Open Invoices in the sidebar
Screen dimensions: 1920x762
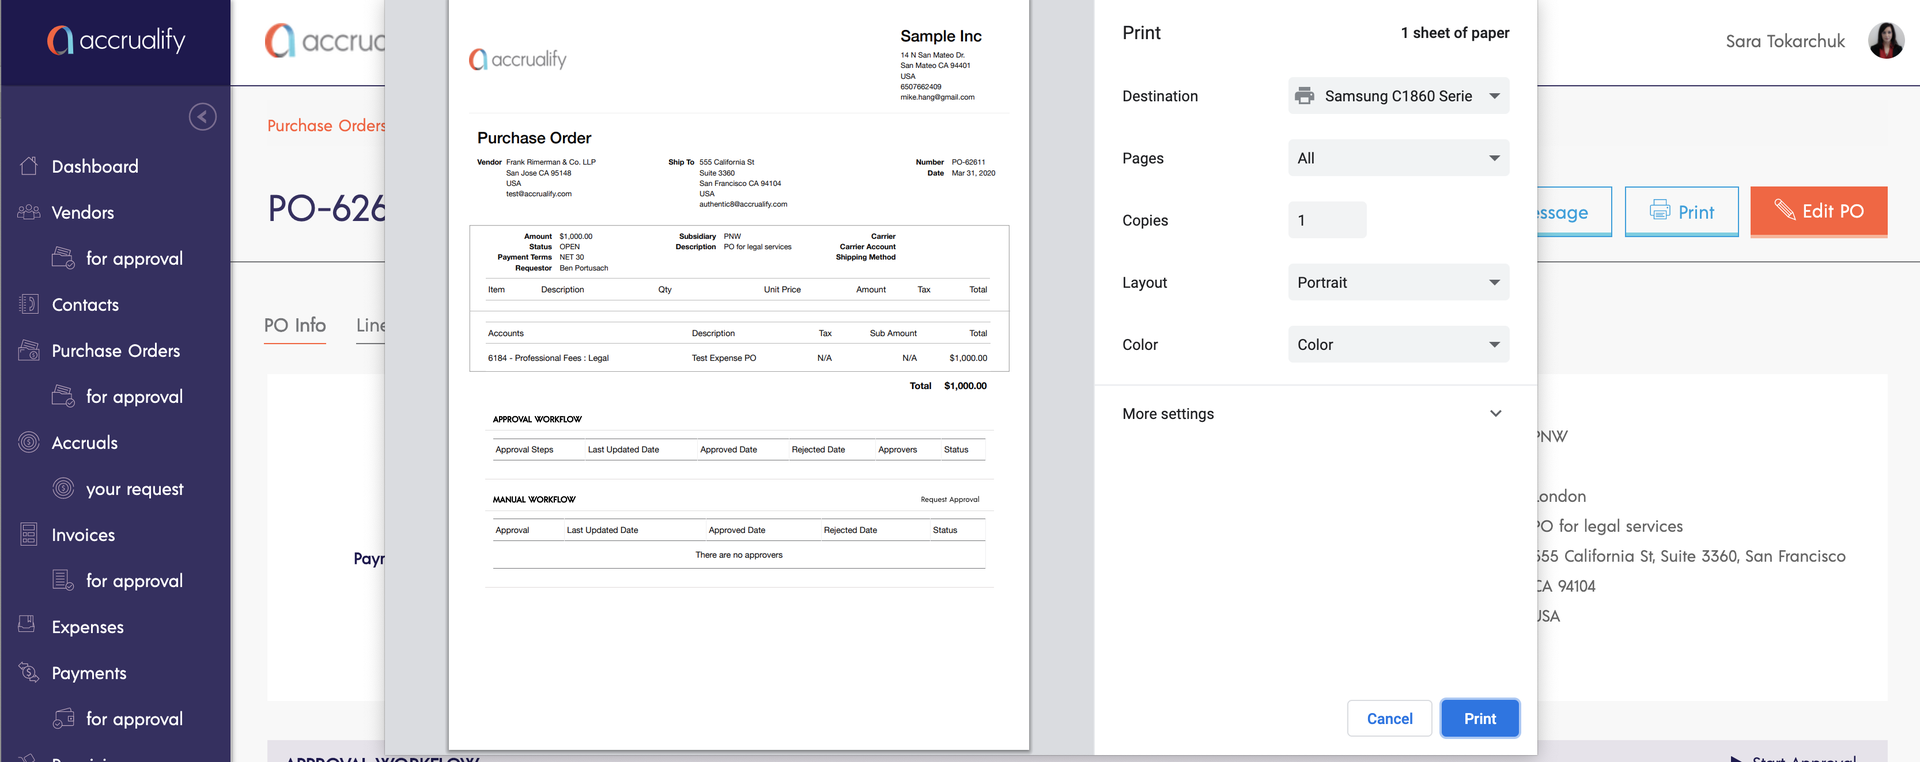point(83,535)
